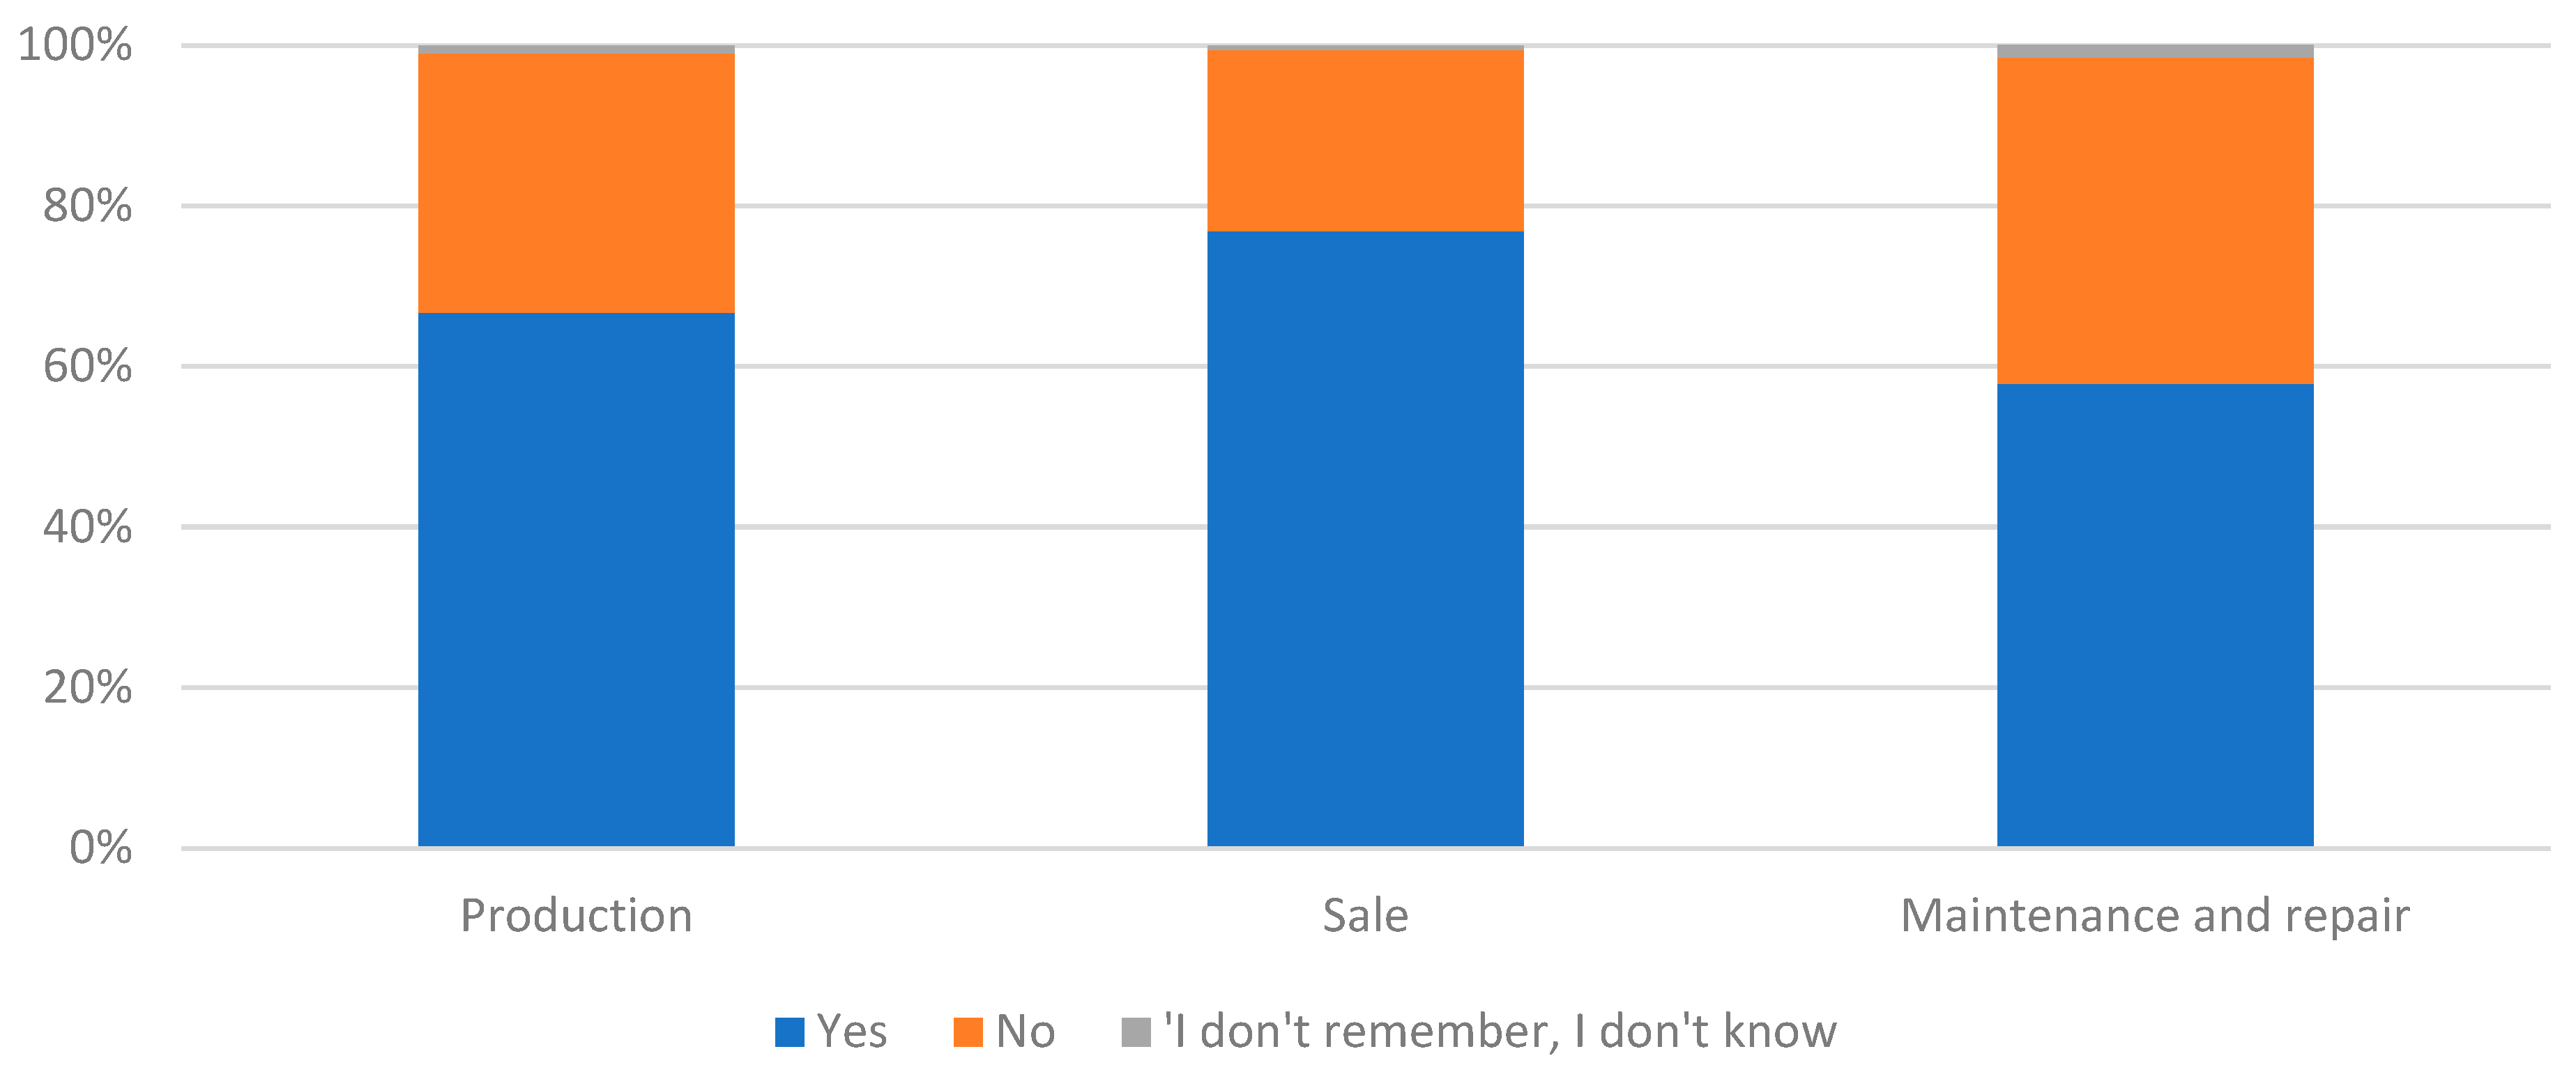Click the Maintenance and repair axis label
Image resolution: width=2576 pixels, height=1079 pixels.
coord(2155,915)
